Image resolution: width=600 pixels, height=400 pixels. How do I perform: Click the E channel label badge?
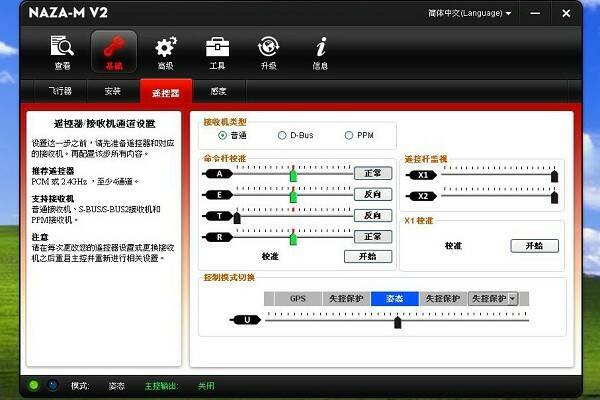[x=218, y=195]
